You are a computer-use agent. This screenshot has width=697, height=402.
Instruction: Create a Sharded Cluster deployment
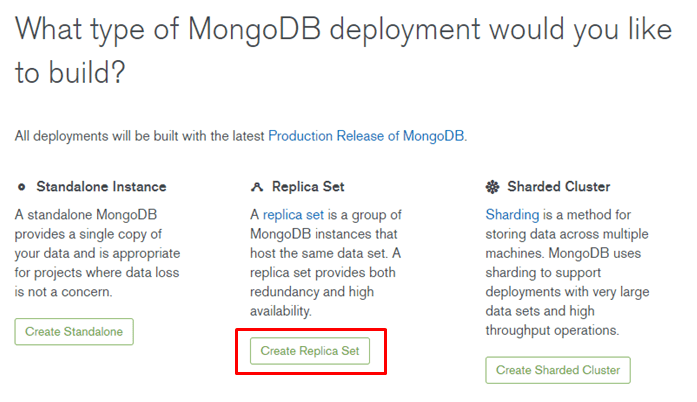(558, 370)
